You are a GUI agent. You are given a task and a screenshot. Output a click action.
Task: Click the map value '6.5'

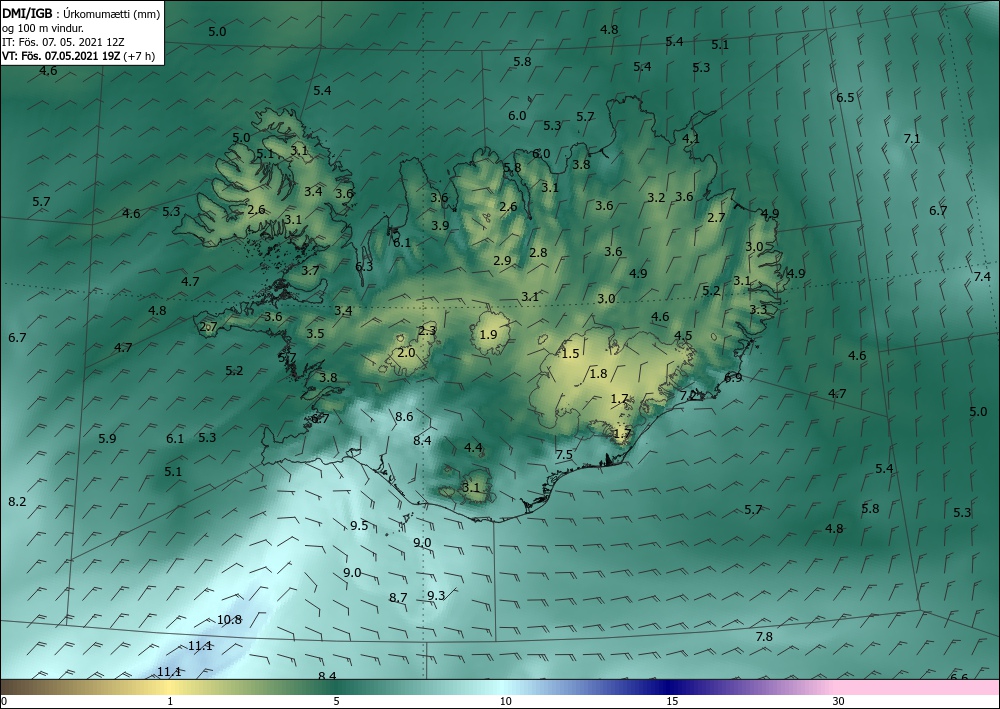[x=845, y=98]
